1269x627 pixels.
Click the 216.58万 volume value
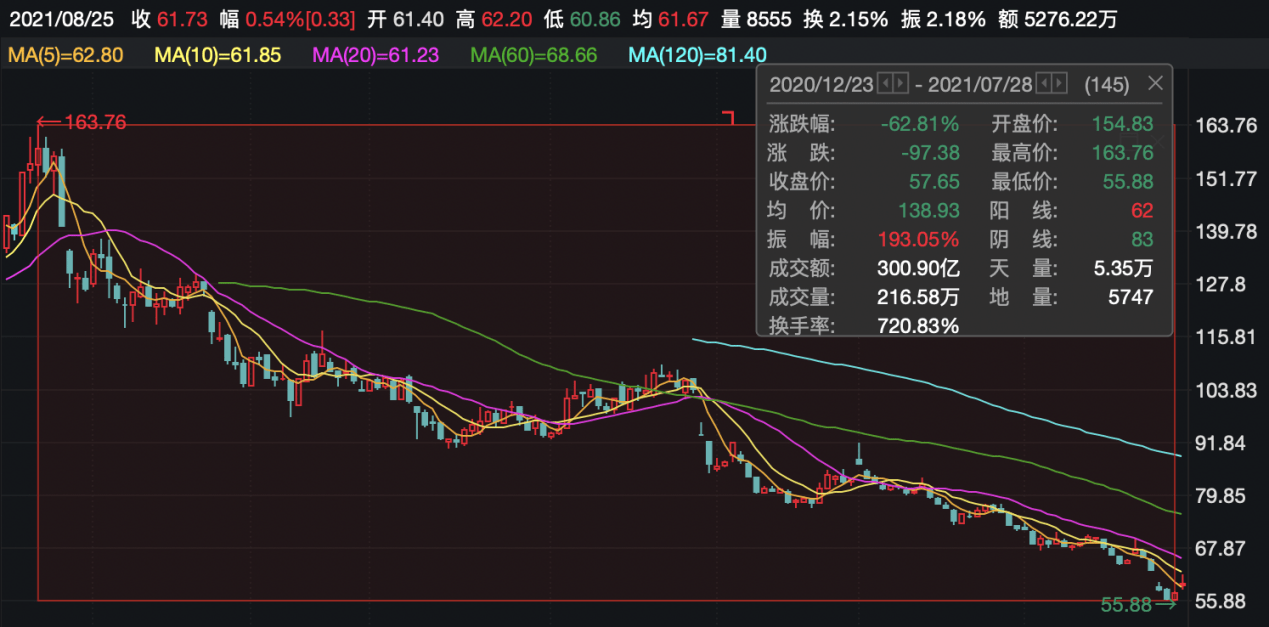(x=918, y=297)
